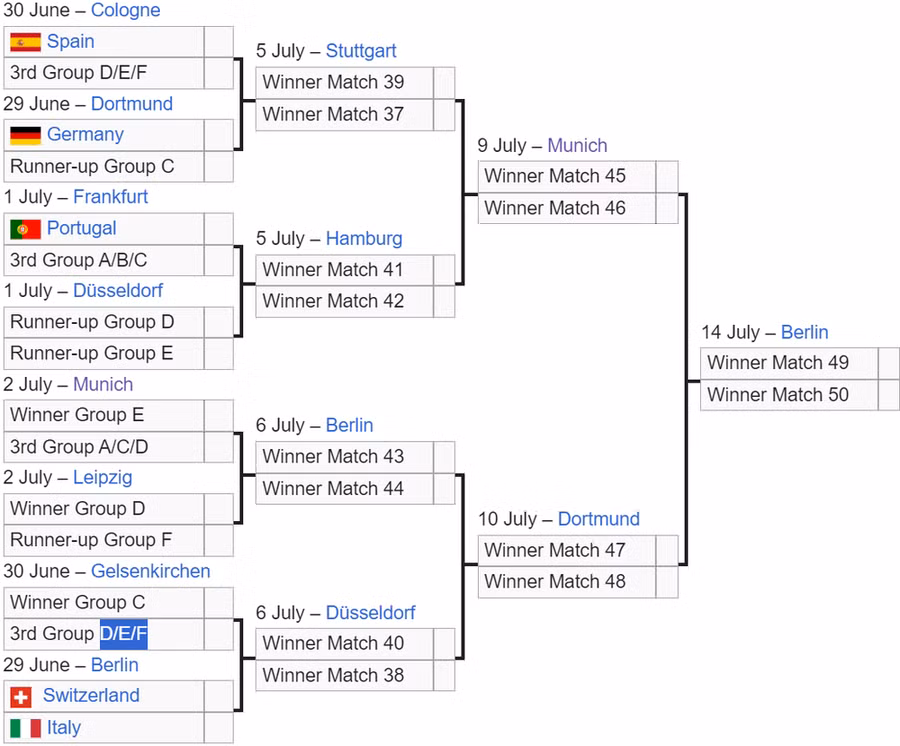Image resolution: width=900 pixels, height=746 pixels.
Task: Open the Spain team link
Action: tap(71, 42)
